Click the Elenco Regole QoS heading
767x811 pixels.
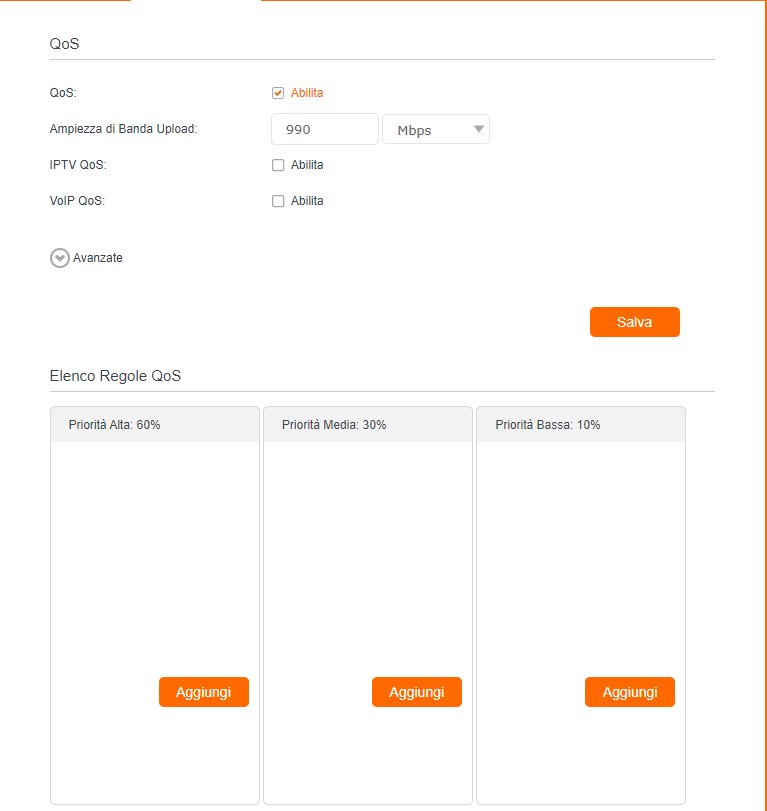(115, 376)
